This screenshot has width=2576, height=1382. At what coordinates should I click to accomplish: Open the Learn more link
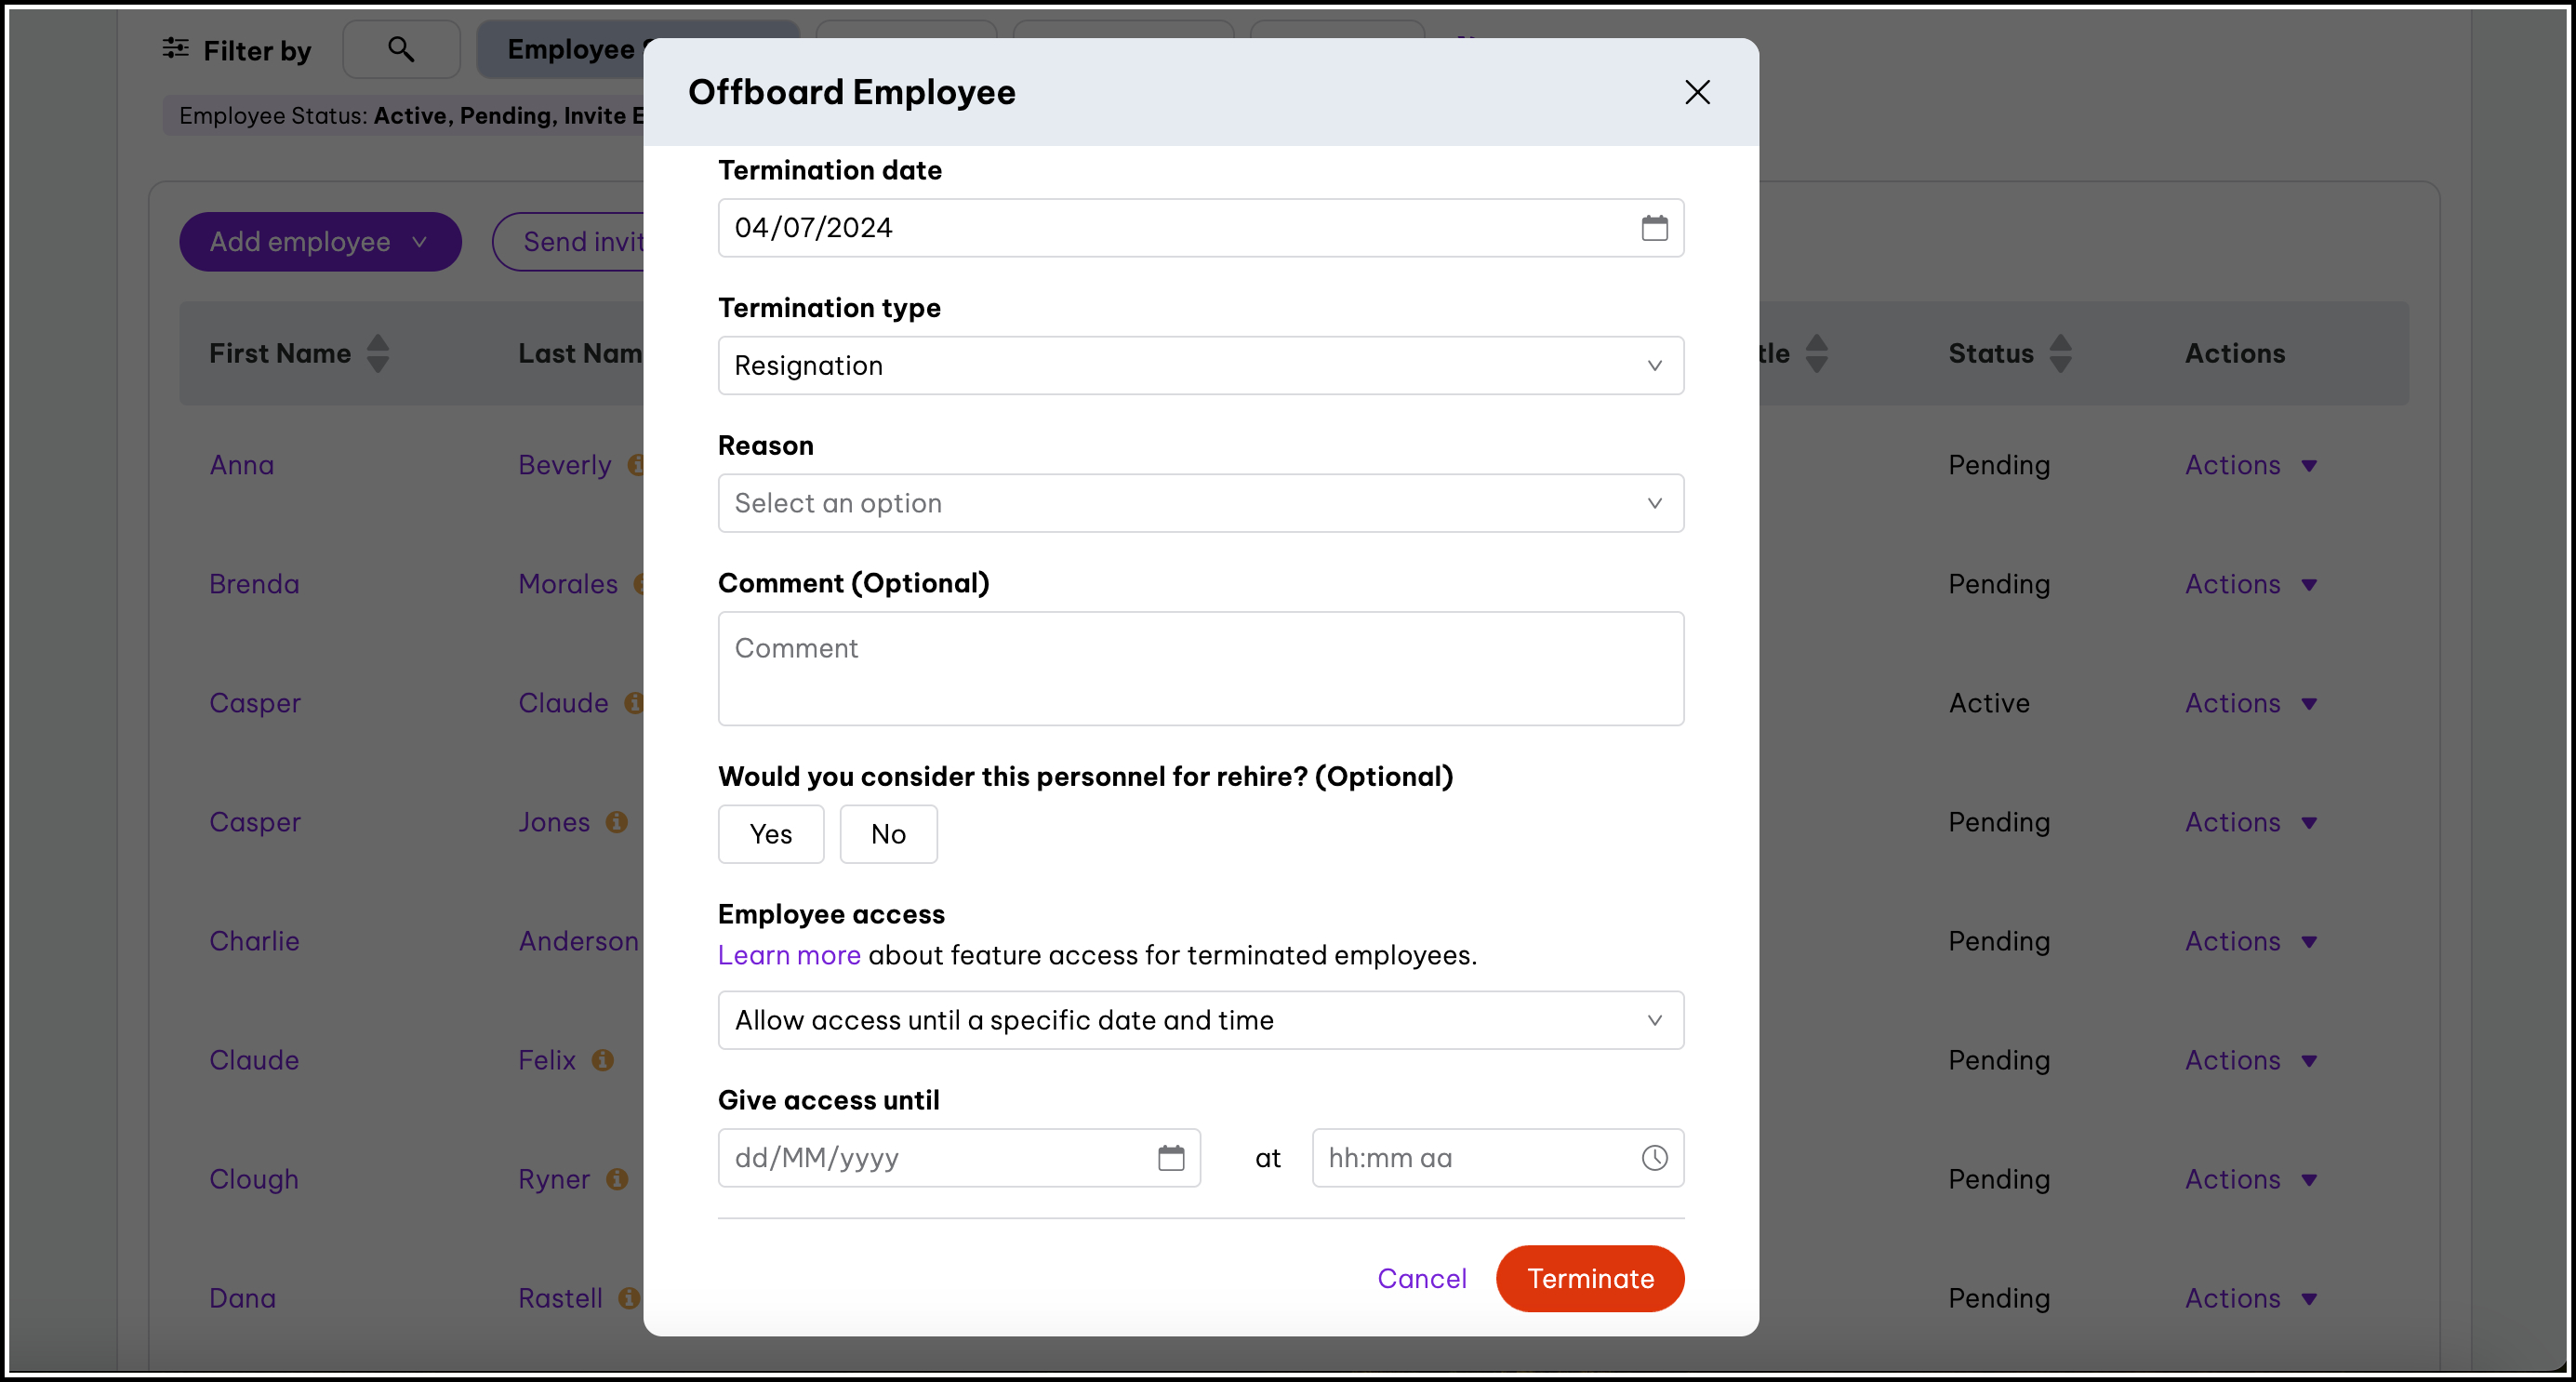click(x=788, y=955)
